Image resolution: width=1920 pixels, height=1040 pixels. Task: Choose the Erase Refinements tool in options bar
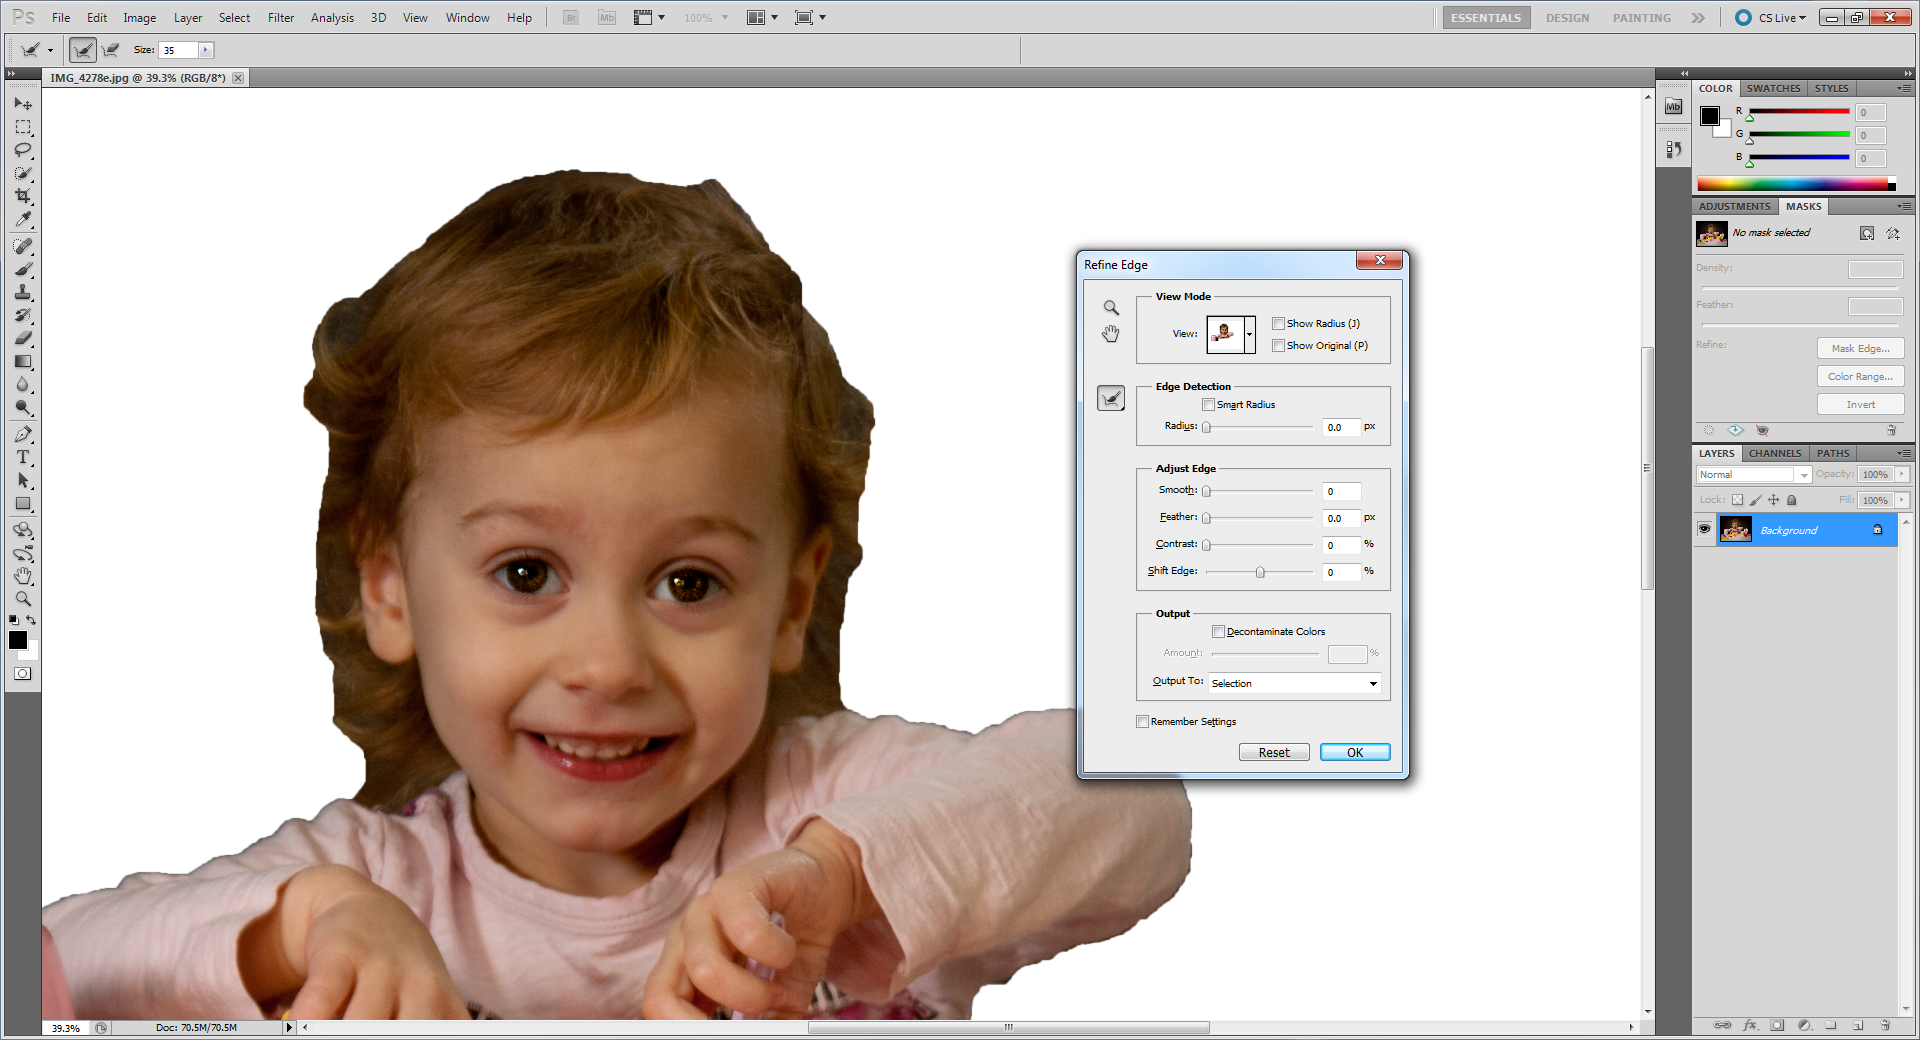tap(111, 50)
